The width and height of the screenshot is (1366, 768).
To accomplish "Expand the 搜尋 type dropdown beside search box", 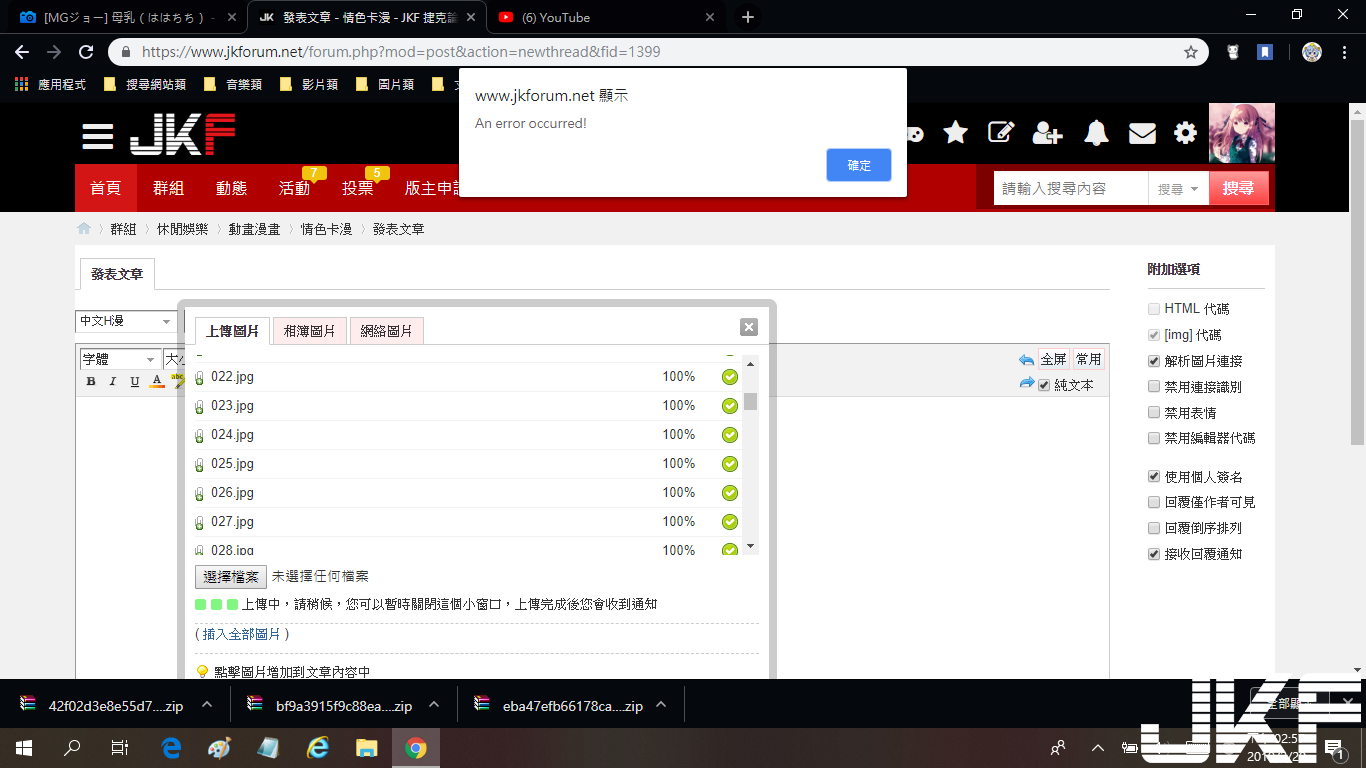I will [x=1178, y=189].
